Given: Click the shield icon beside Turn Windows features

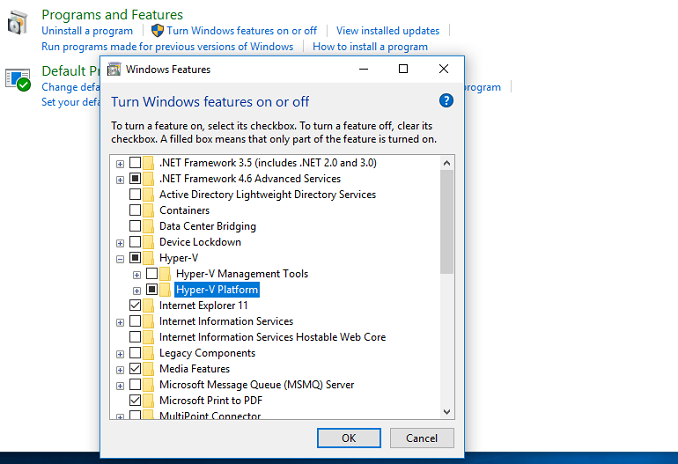Looking at the screenshot, I should pos(157,31).
